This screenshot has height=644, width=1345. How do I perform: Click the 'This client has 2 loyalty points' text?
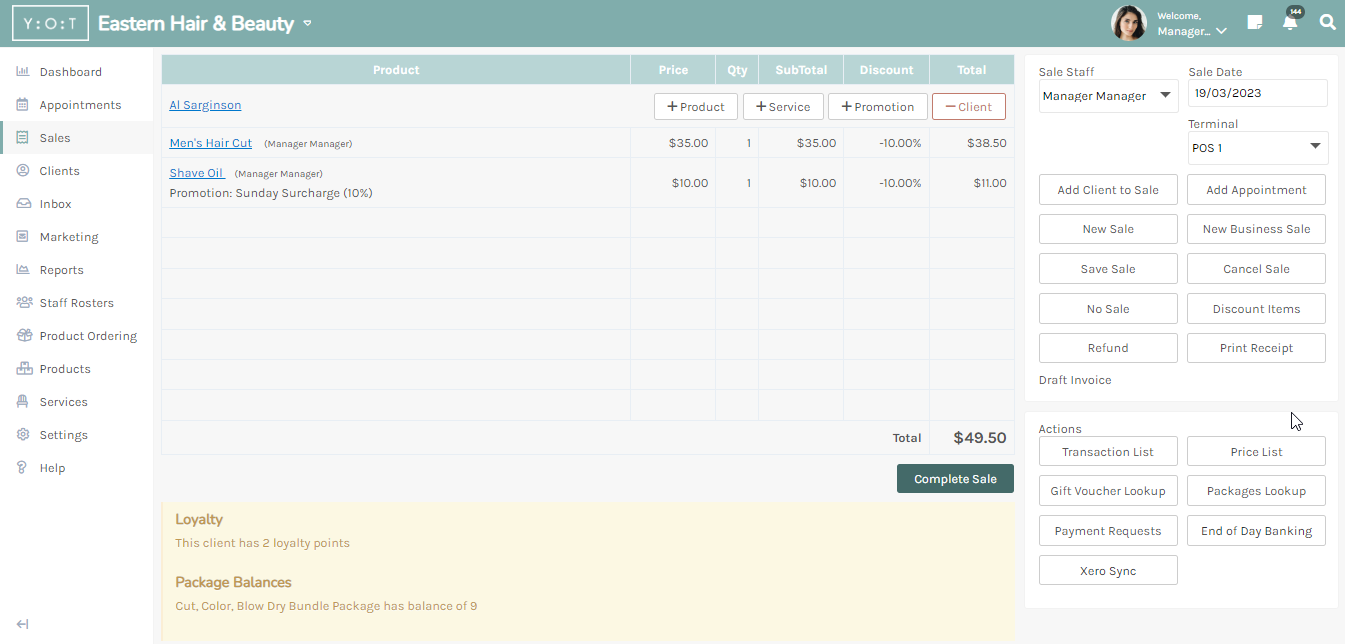(x=262, y=543)
